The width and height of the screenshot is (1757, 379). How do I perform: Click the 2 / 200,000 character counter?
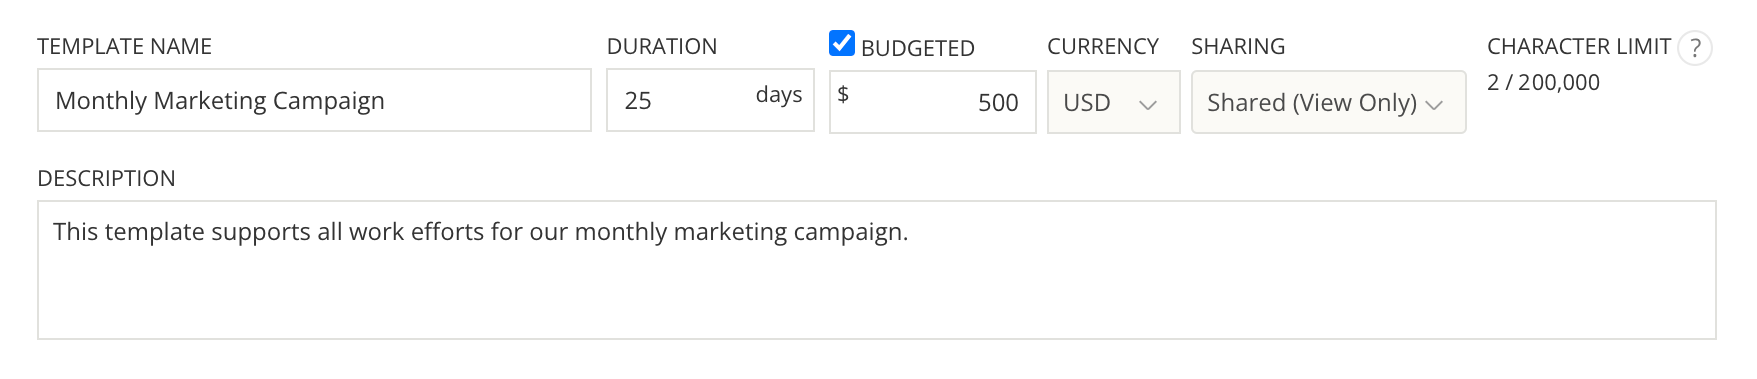coord(1543,83)
